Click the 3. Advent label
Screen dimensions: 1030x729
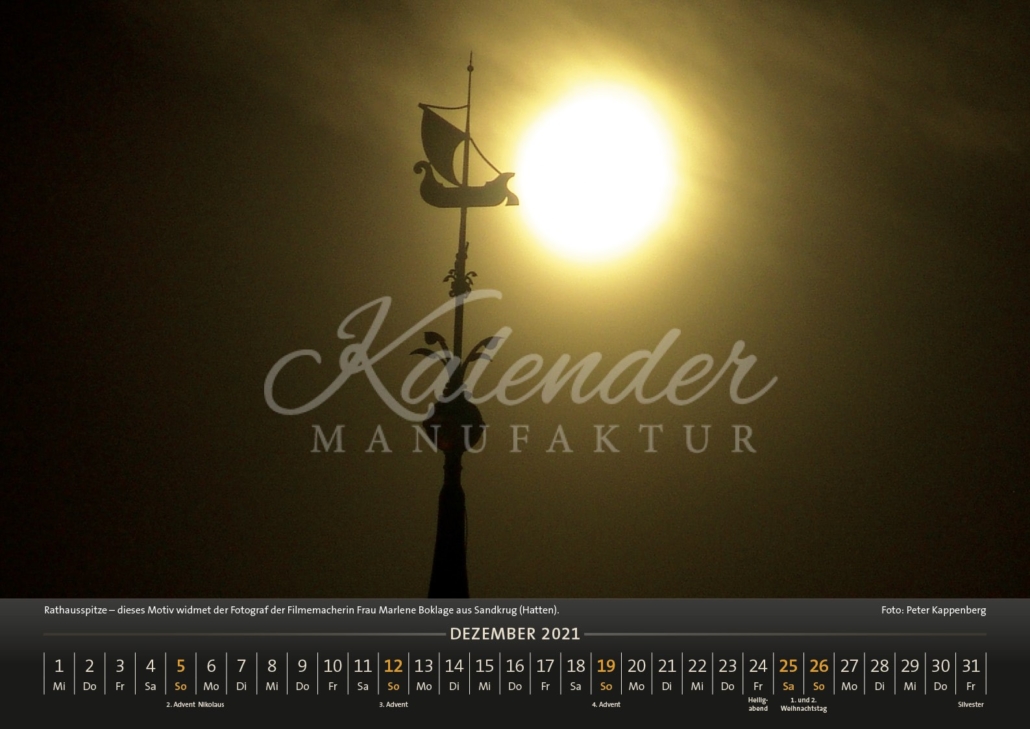pos(393,705)
